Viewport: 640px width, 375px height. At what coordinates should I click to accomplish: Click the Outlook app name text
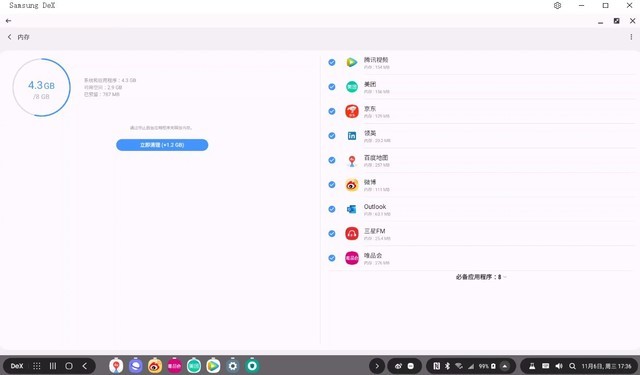[375, 206]
